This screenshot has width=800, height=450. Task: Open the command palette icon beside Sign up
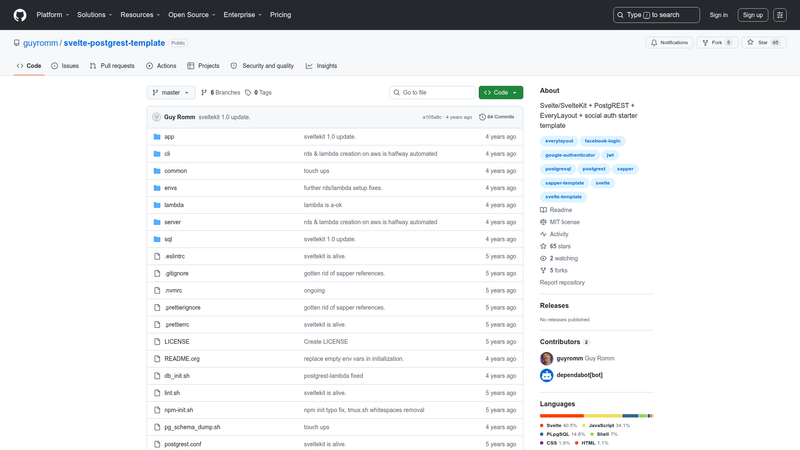780,15
